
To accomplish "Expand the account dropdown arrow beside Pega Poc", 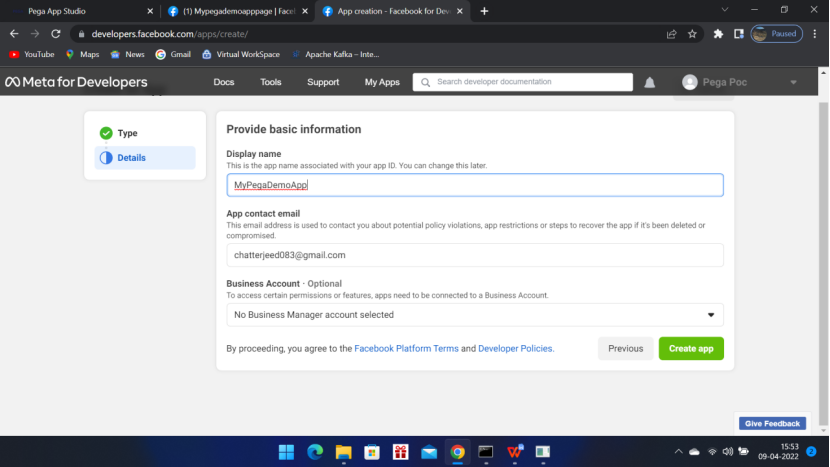I will pos(793,82).
